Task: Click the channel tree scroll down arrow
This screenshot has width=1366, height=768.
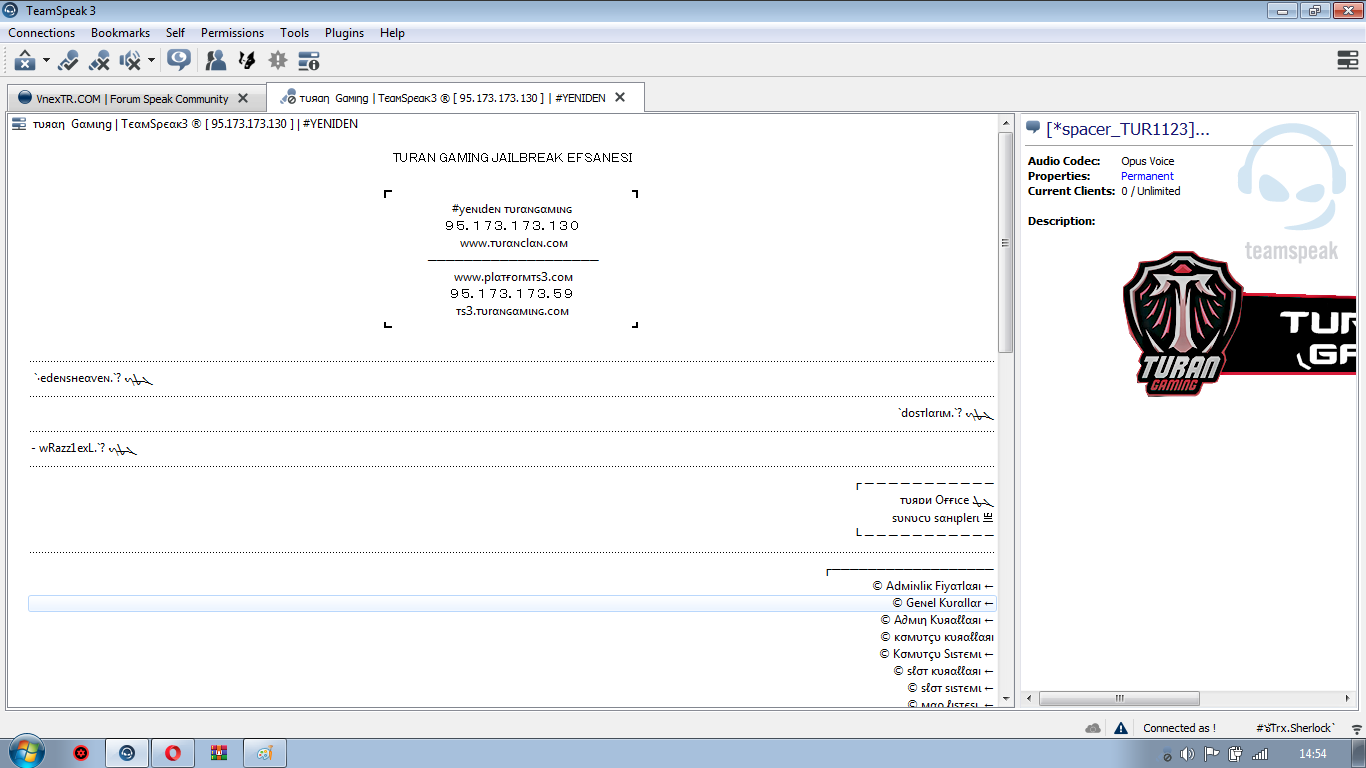Action: tap(1005, 700)
